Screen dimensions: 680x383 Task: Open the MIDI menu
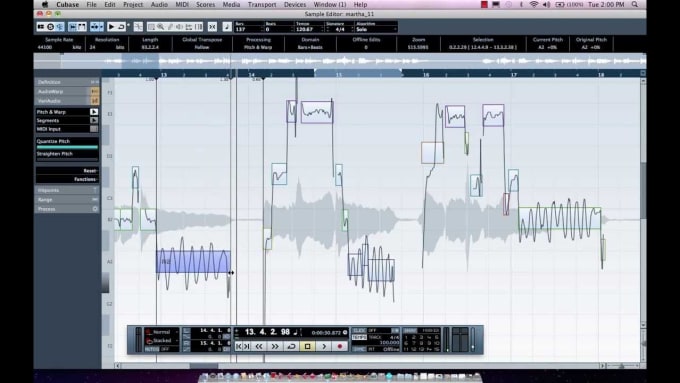pyautogui.click(x=182, y=4)
